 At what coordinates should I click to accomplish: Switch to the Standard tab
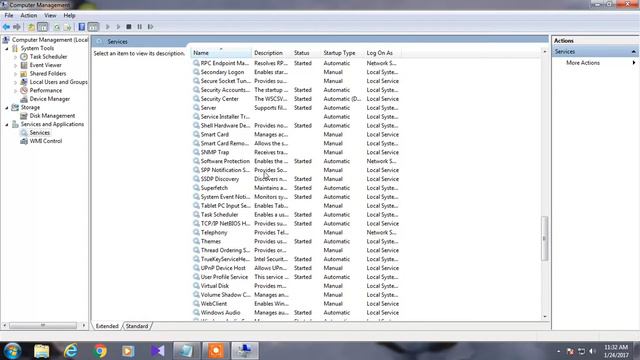click(x=137, y=326)
